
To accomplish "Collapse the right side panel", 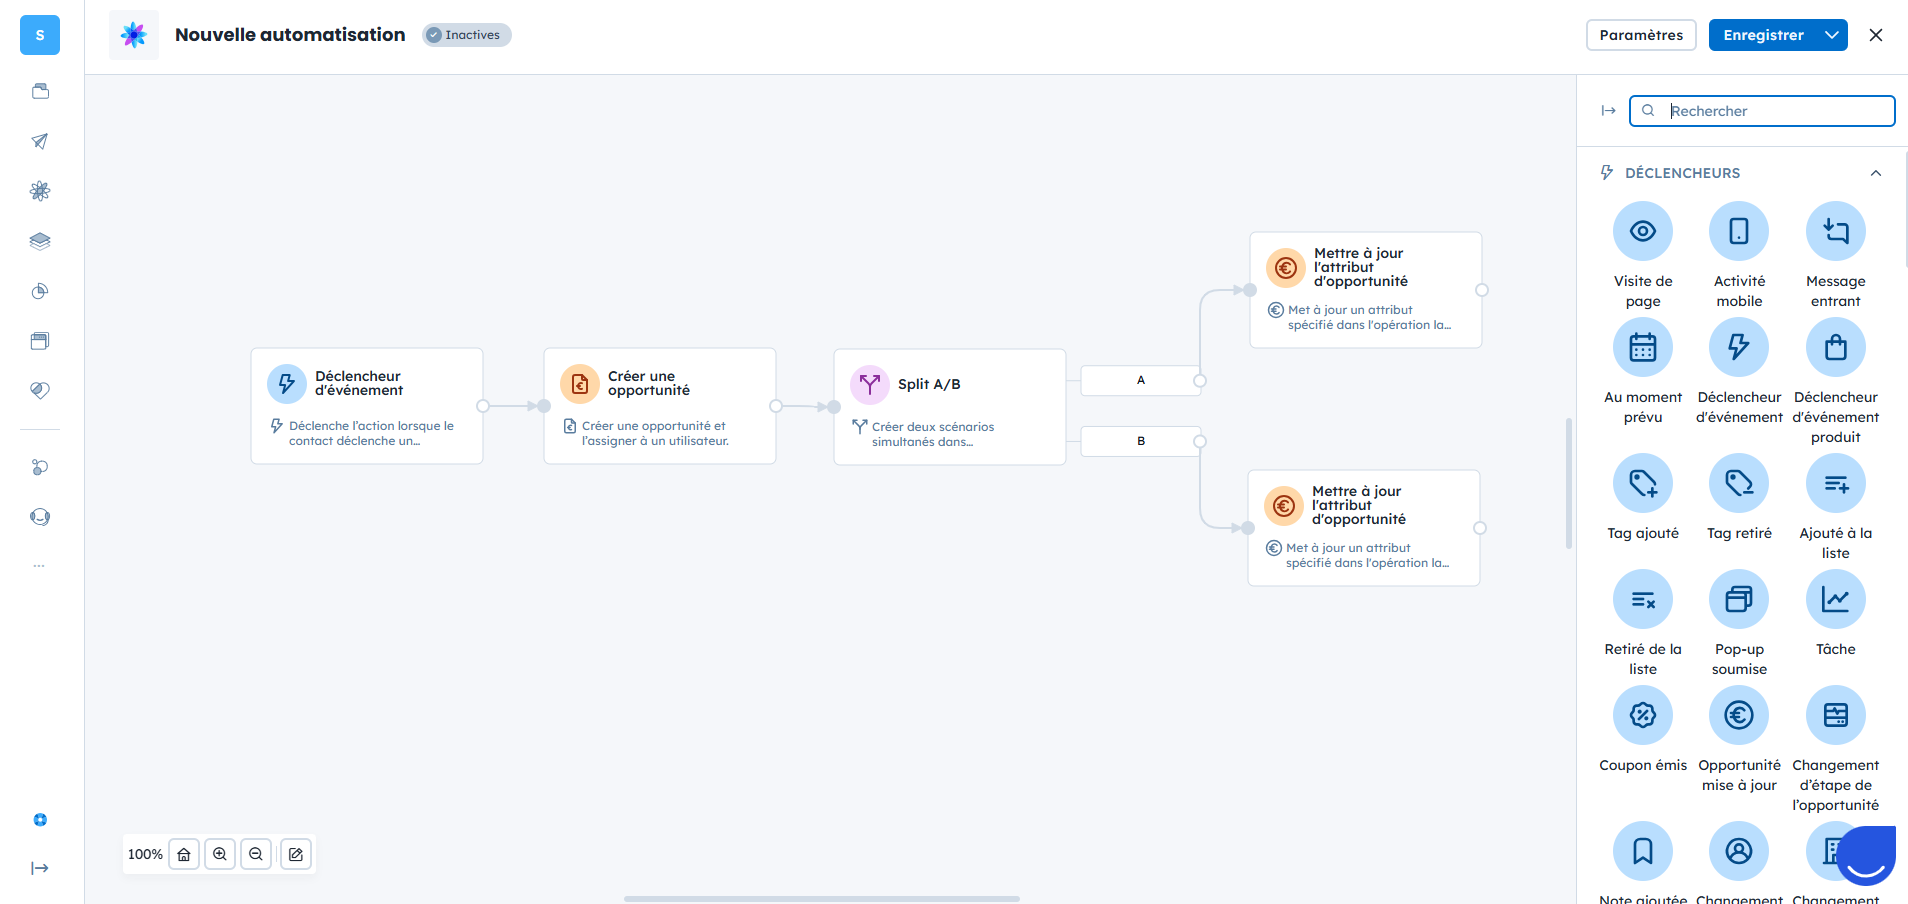I will (1608, 111).
